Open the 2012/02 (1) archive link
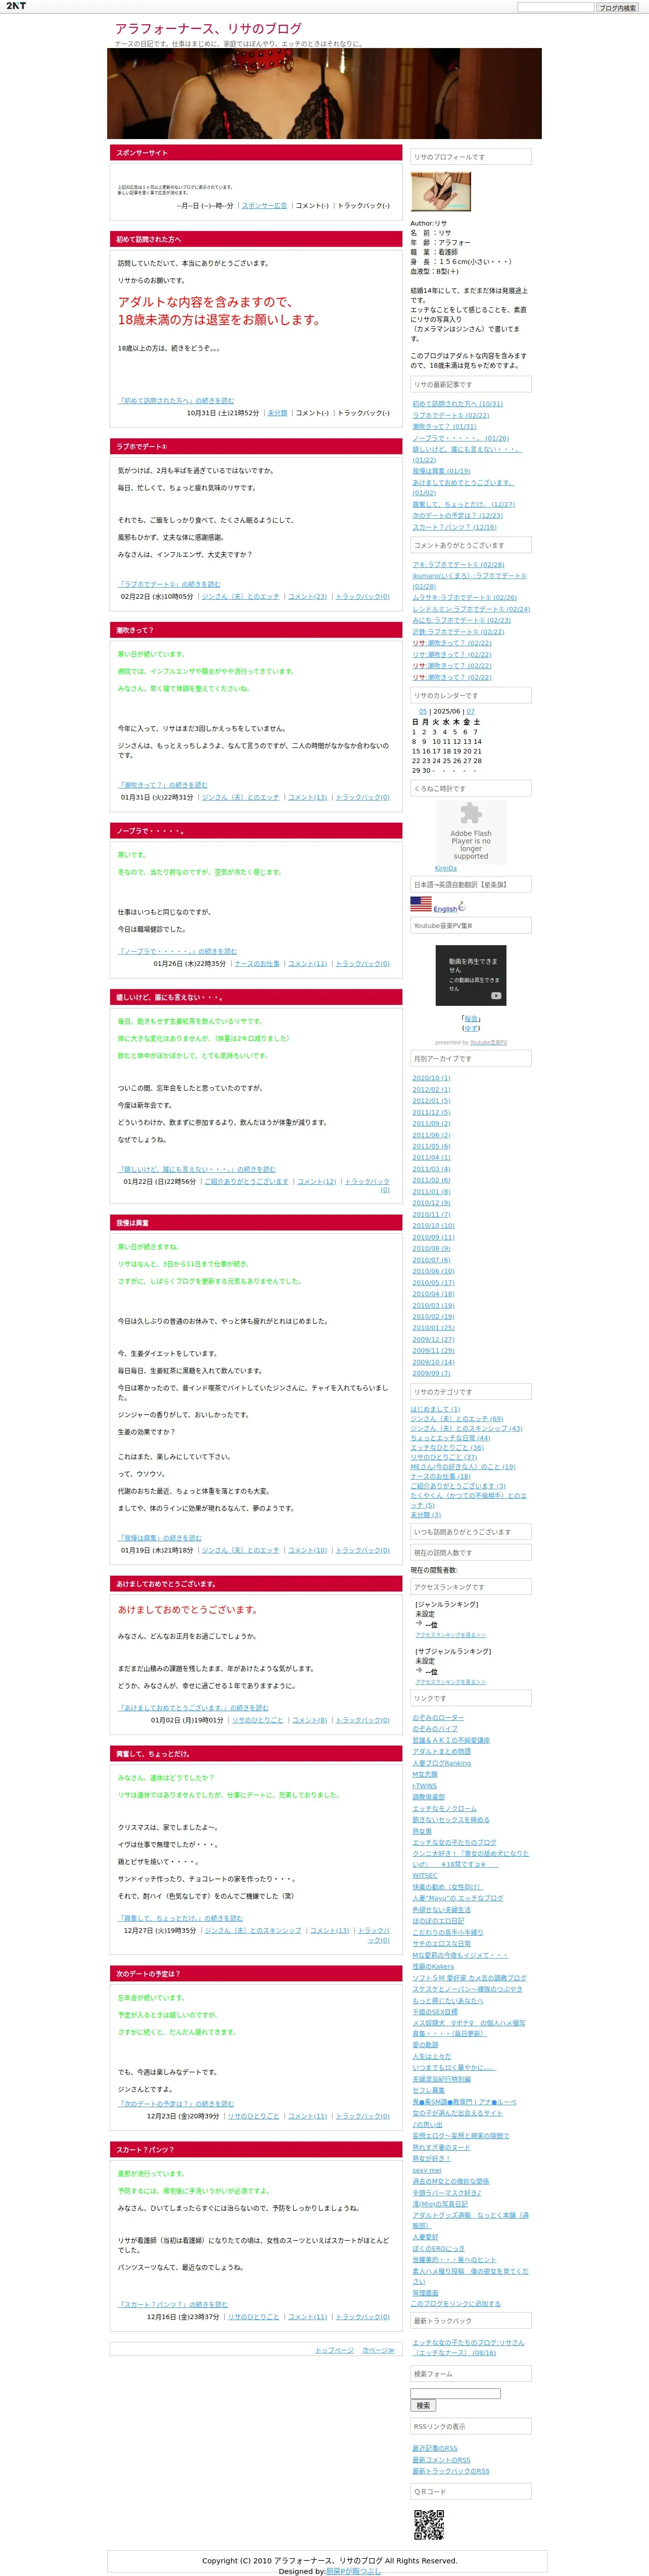 point(431,1090)
